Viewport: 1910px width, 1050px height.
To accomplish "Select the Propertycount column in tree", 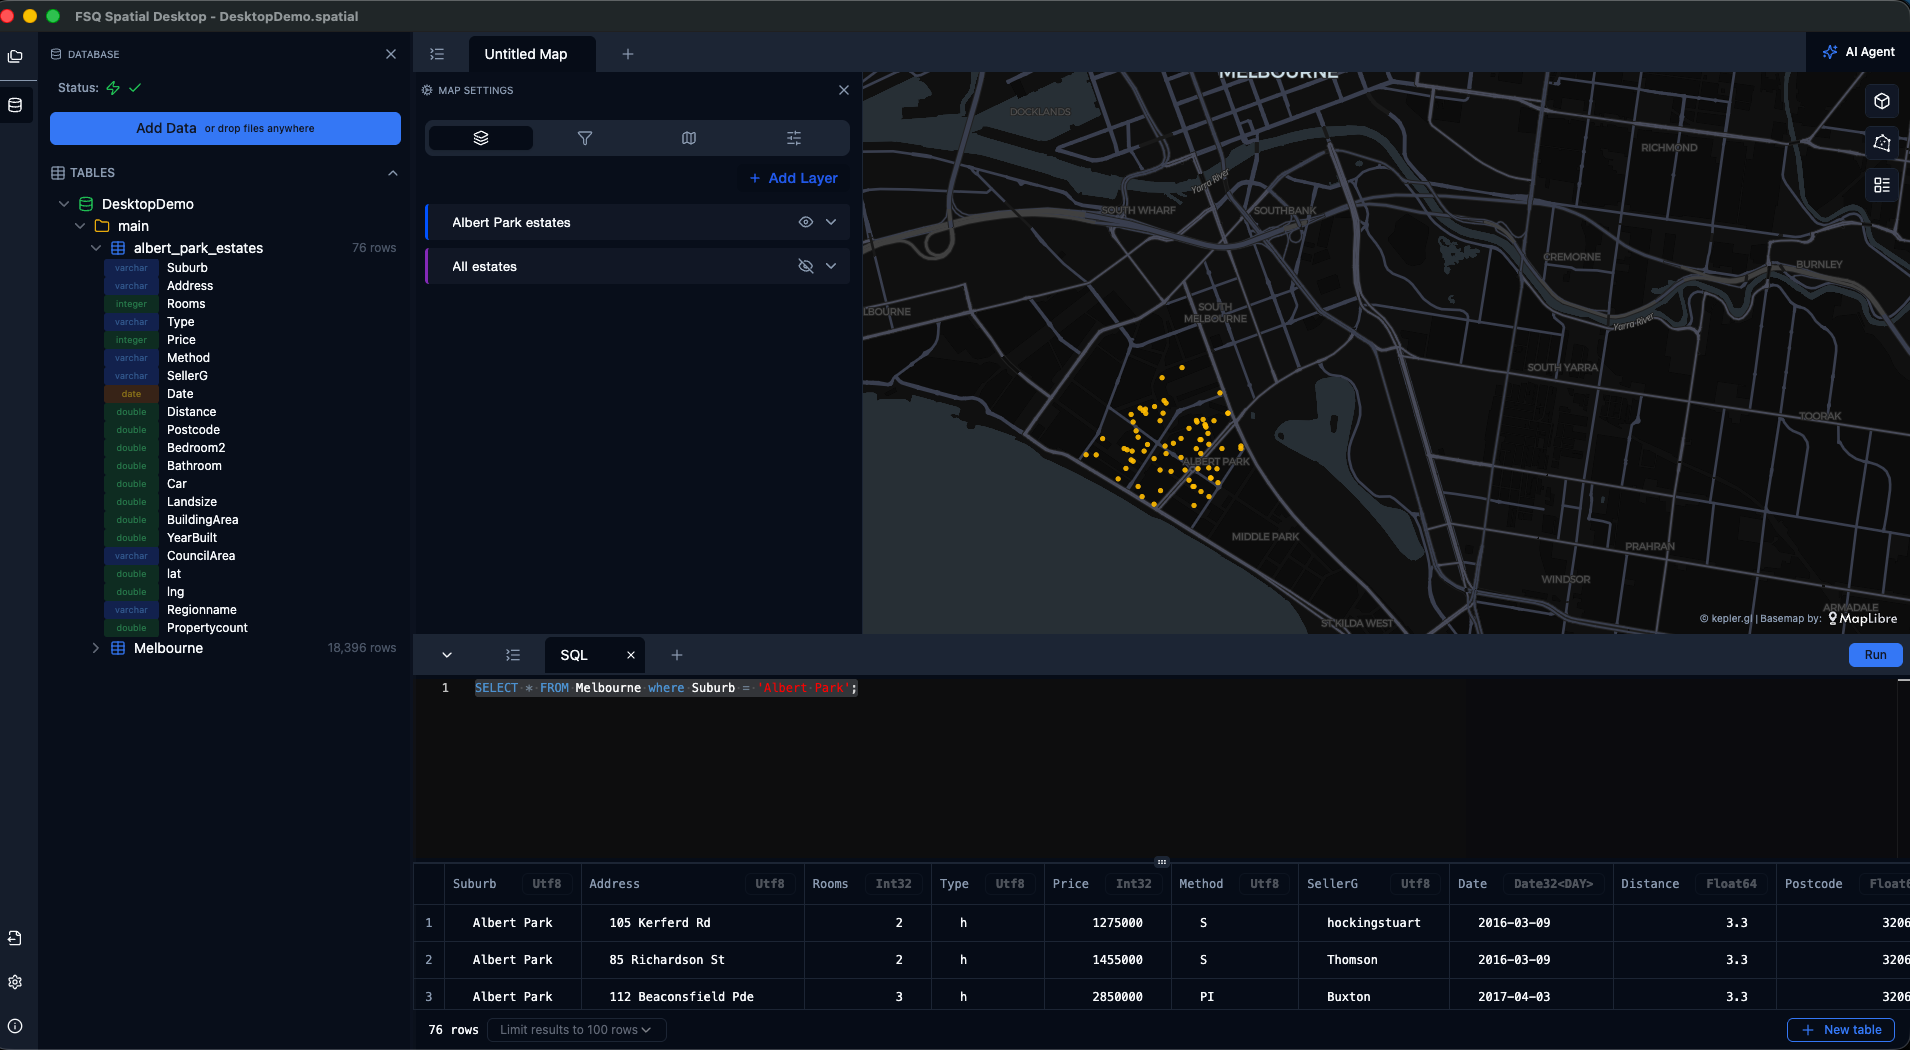I will [207, 628].
